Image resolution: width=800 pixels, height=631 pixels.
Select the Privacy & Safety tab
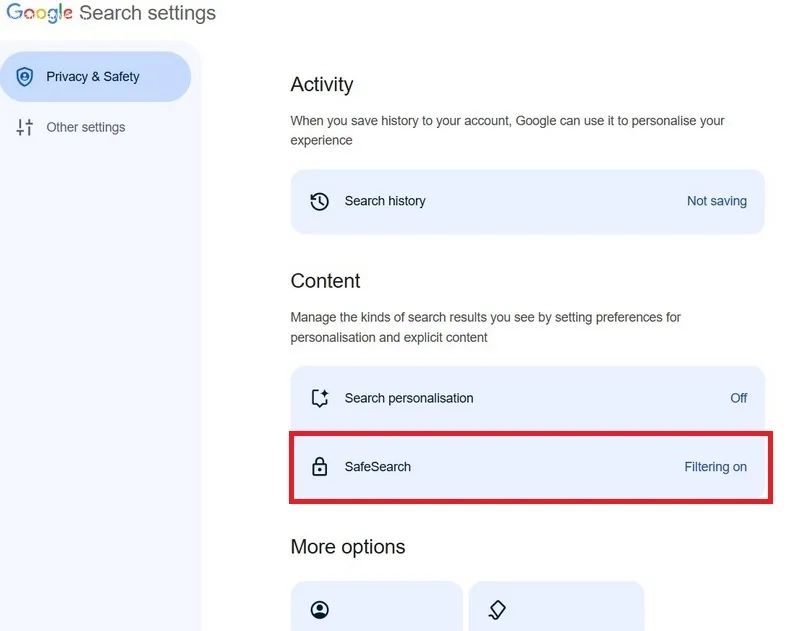(x=95, y=77)
